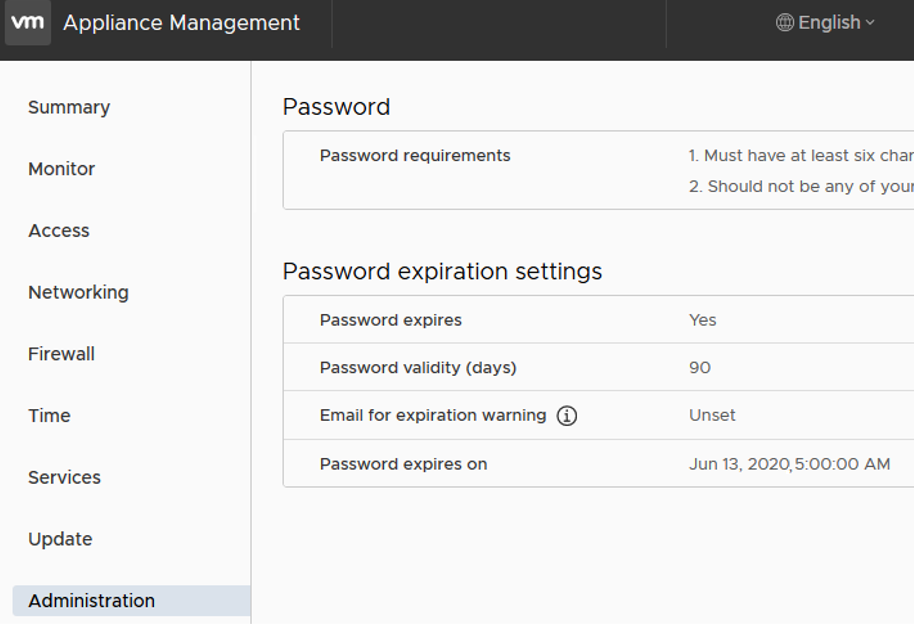This screenshot has height=624, width=915.
Task: Select Administration in the sidebar
Action: [90, 600]
